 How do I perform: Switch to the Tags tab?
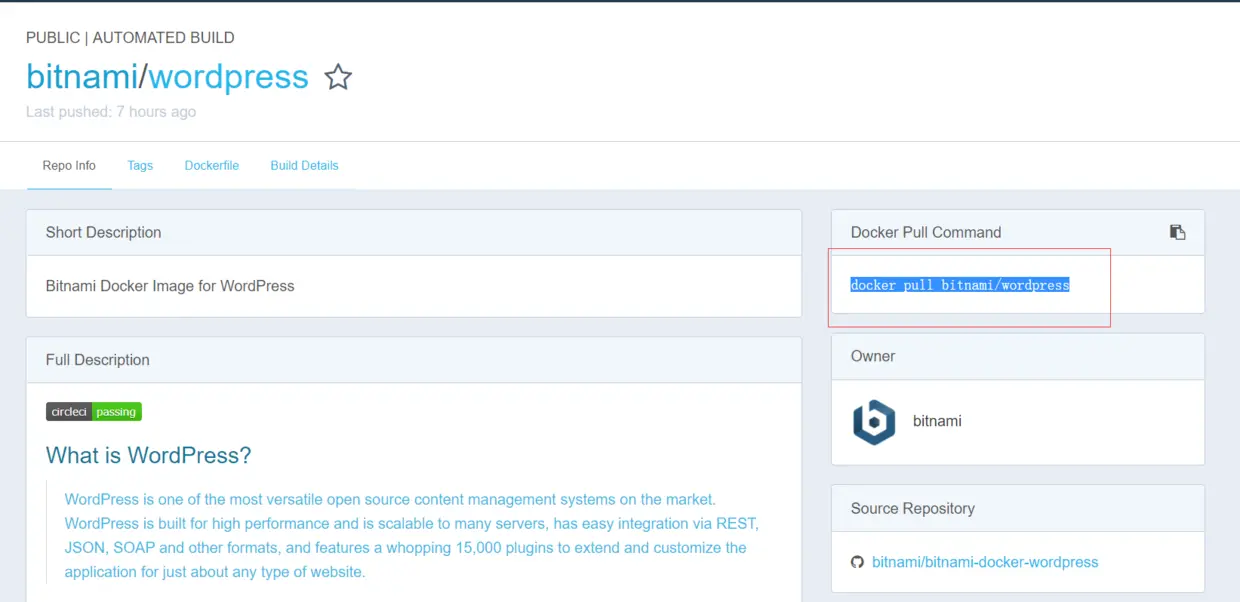pos(140,166)
